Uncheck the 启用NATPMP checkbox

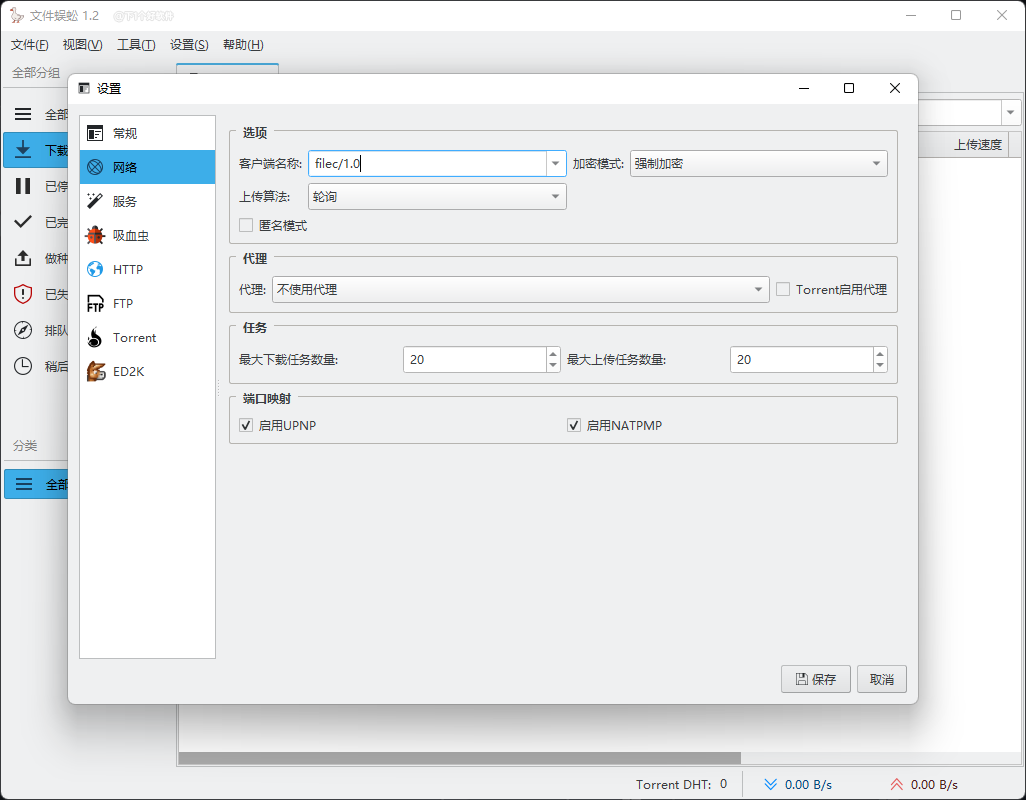coord(574,425)
